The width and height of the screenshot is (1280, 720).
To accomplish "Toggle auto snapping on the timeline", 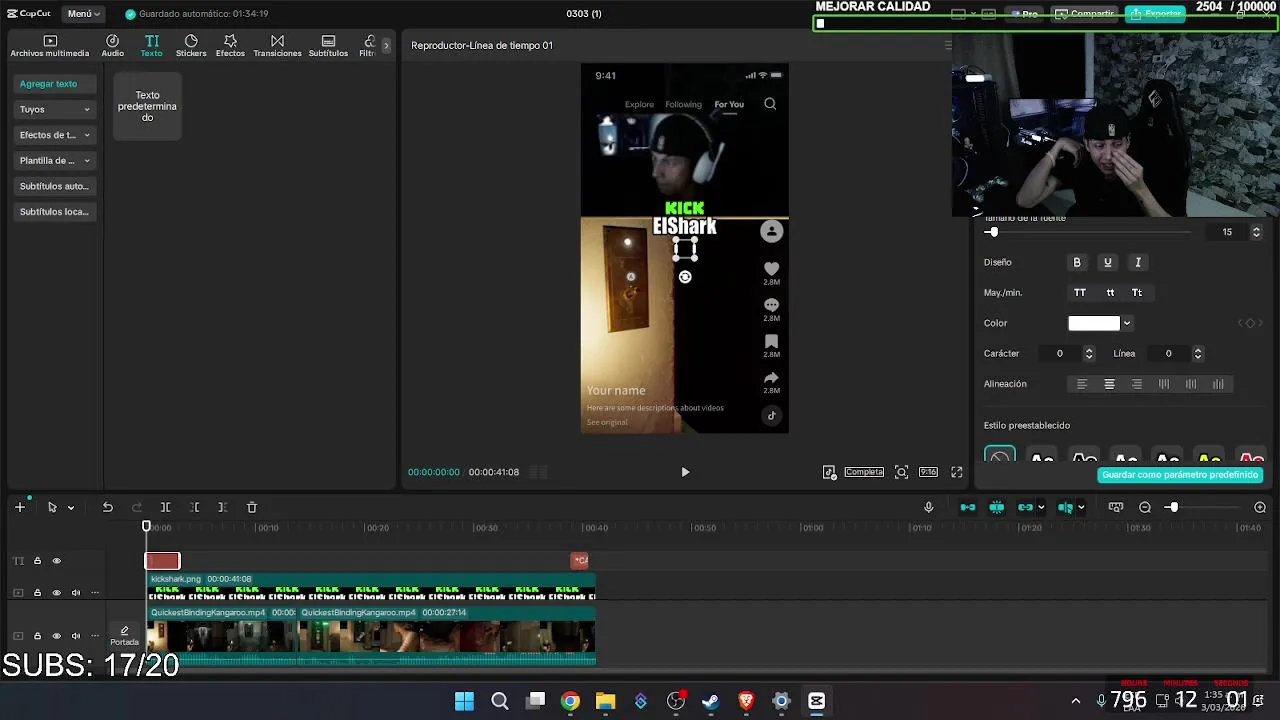I will 997,507.
